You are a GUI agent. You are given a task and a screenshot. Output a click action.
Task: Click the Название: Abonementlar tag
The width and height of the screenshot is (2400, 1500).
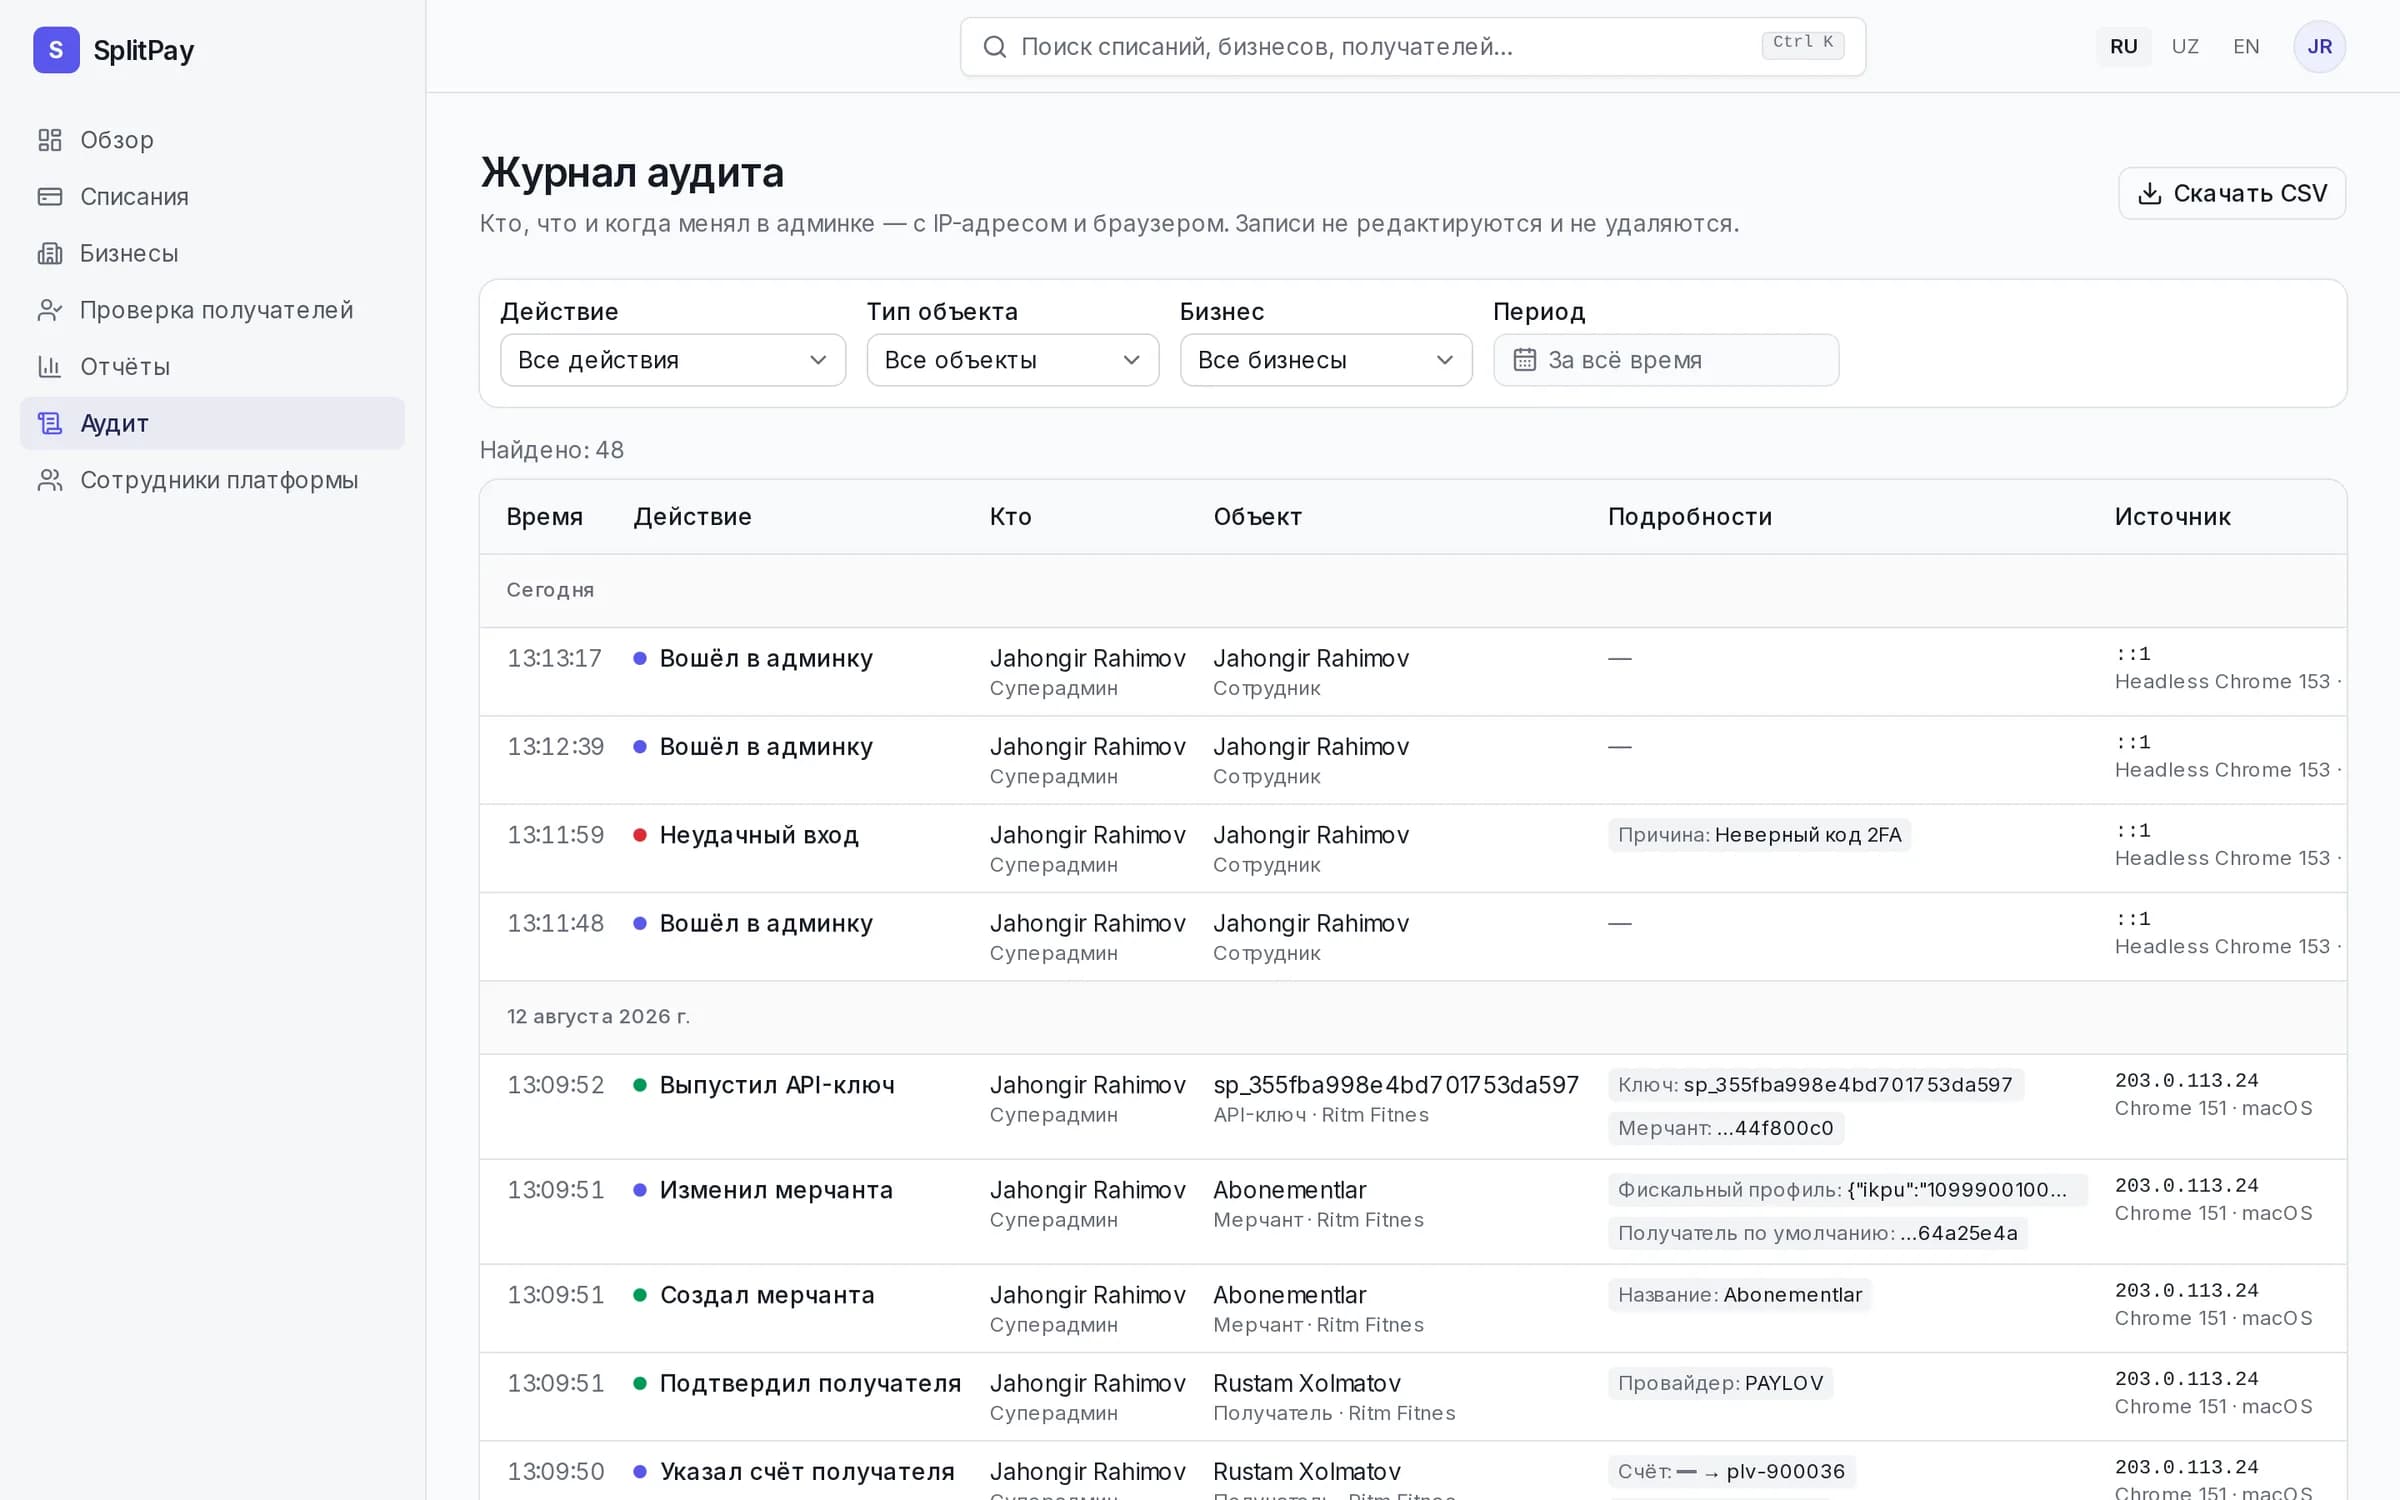[x=1739, y=1295]
